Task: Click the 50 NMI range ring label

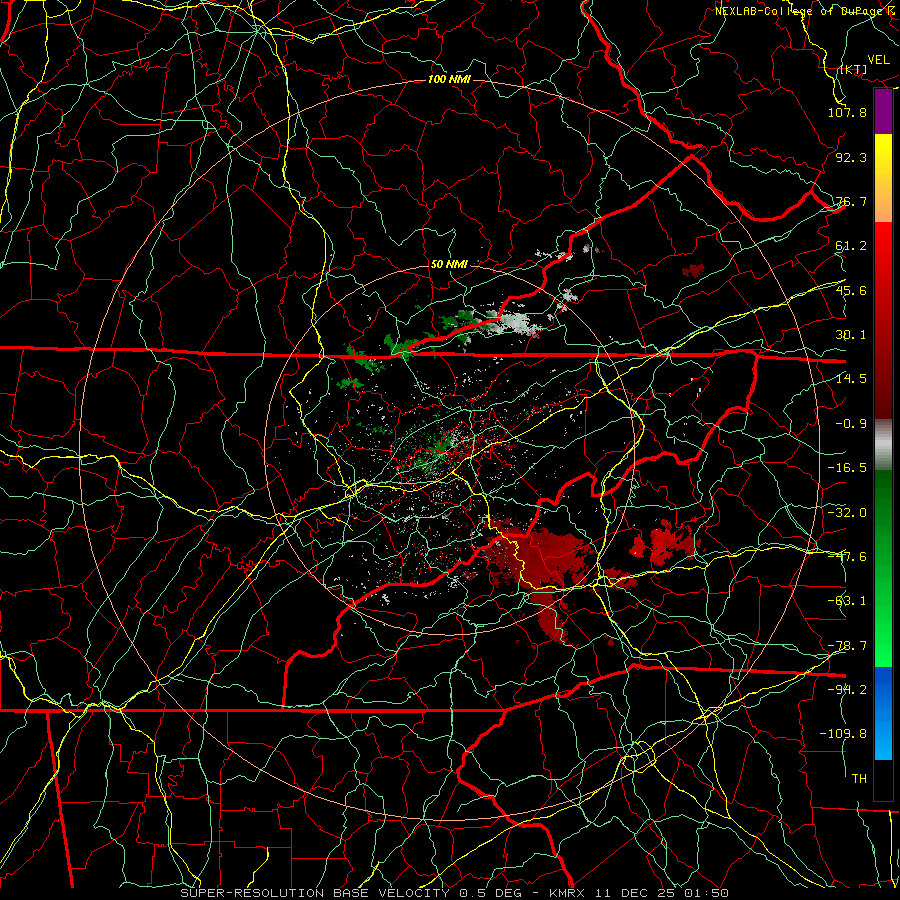Action: (x=449, y=264)
